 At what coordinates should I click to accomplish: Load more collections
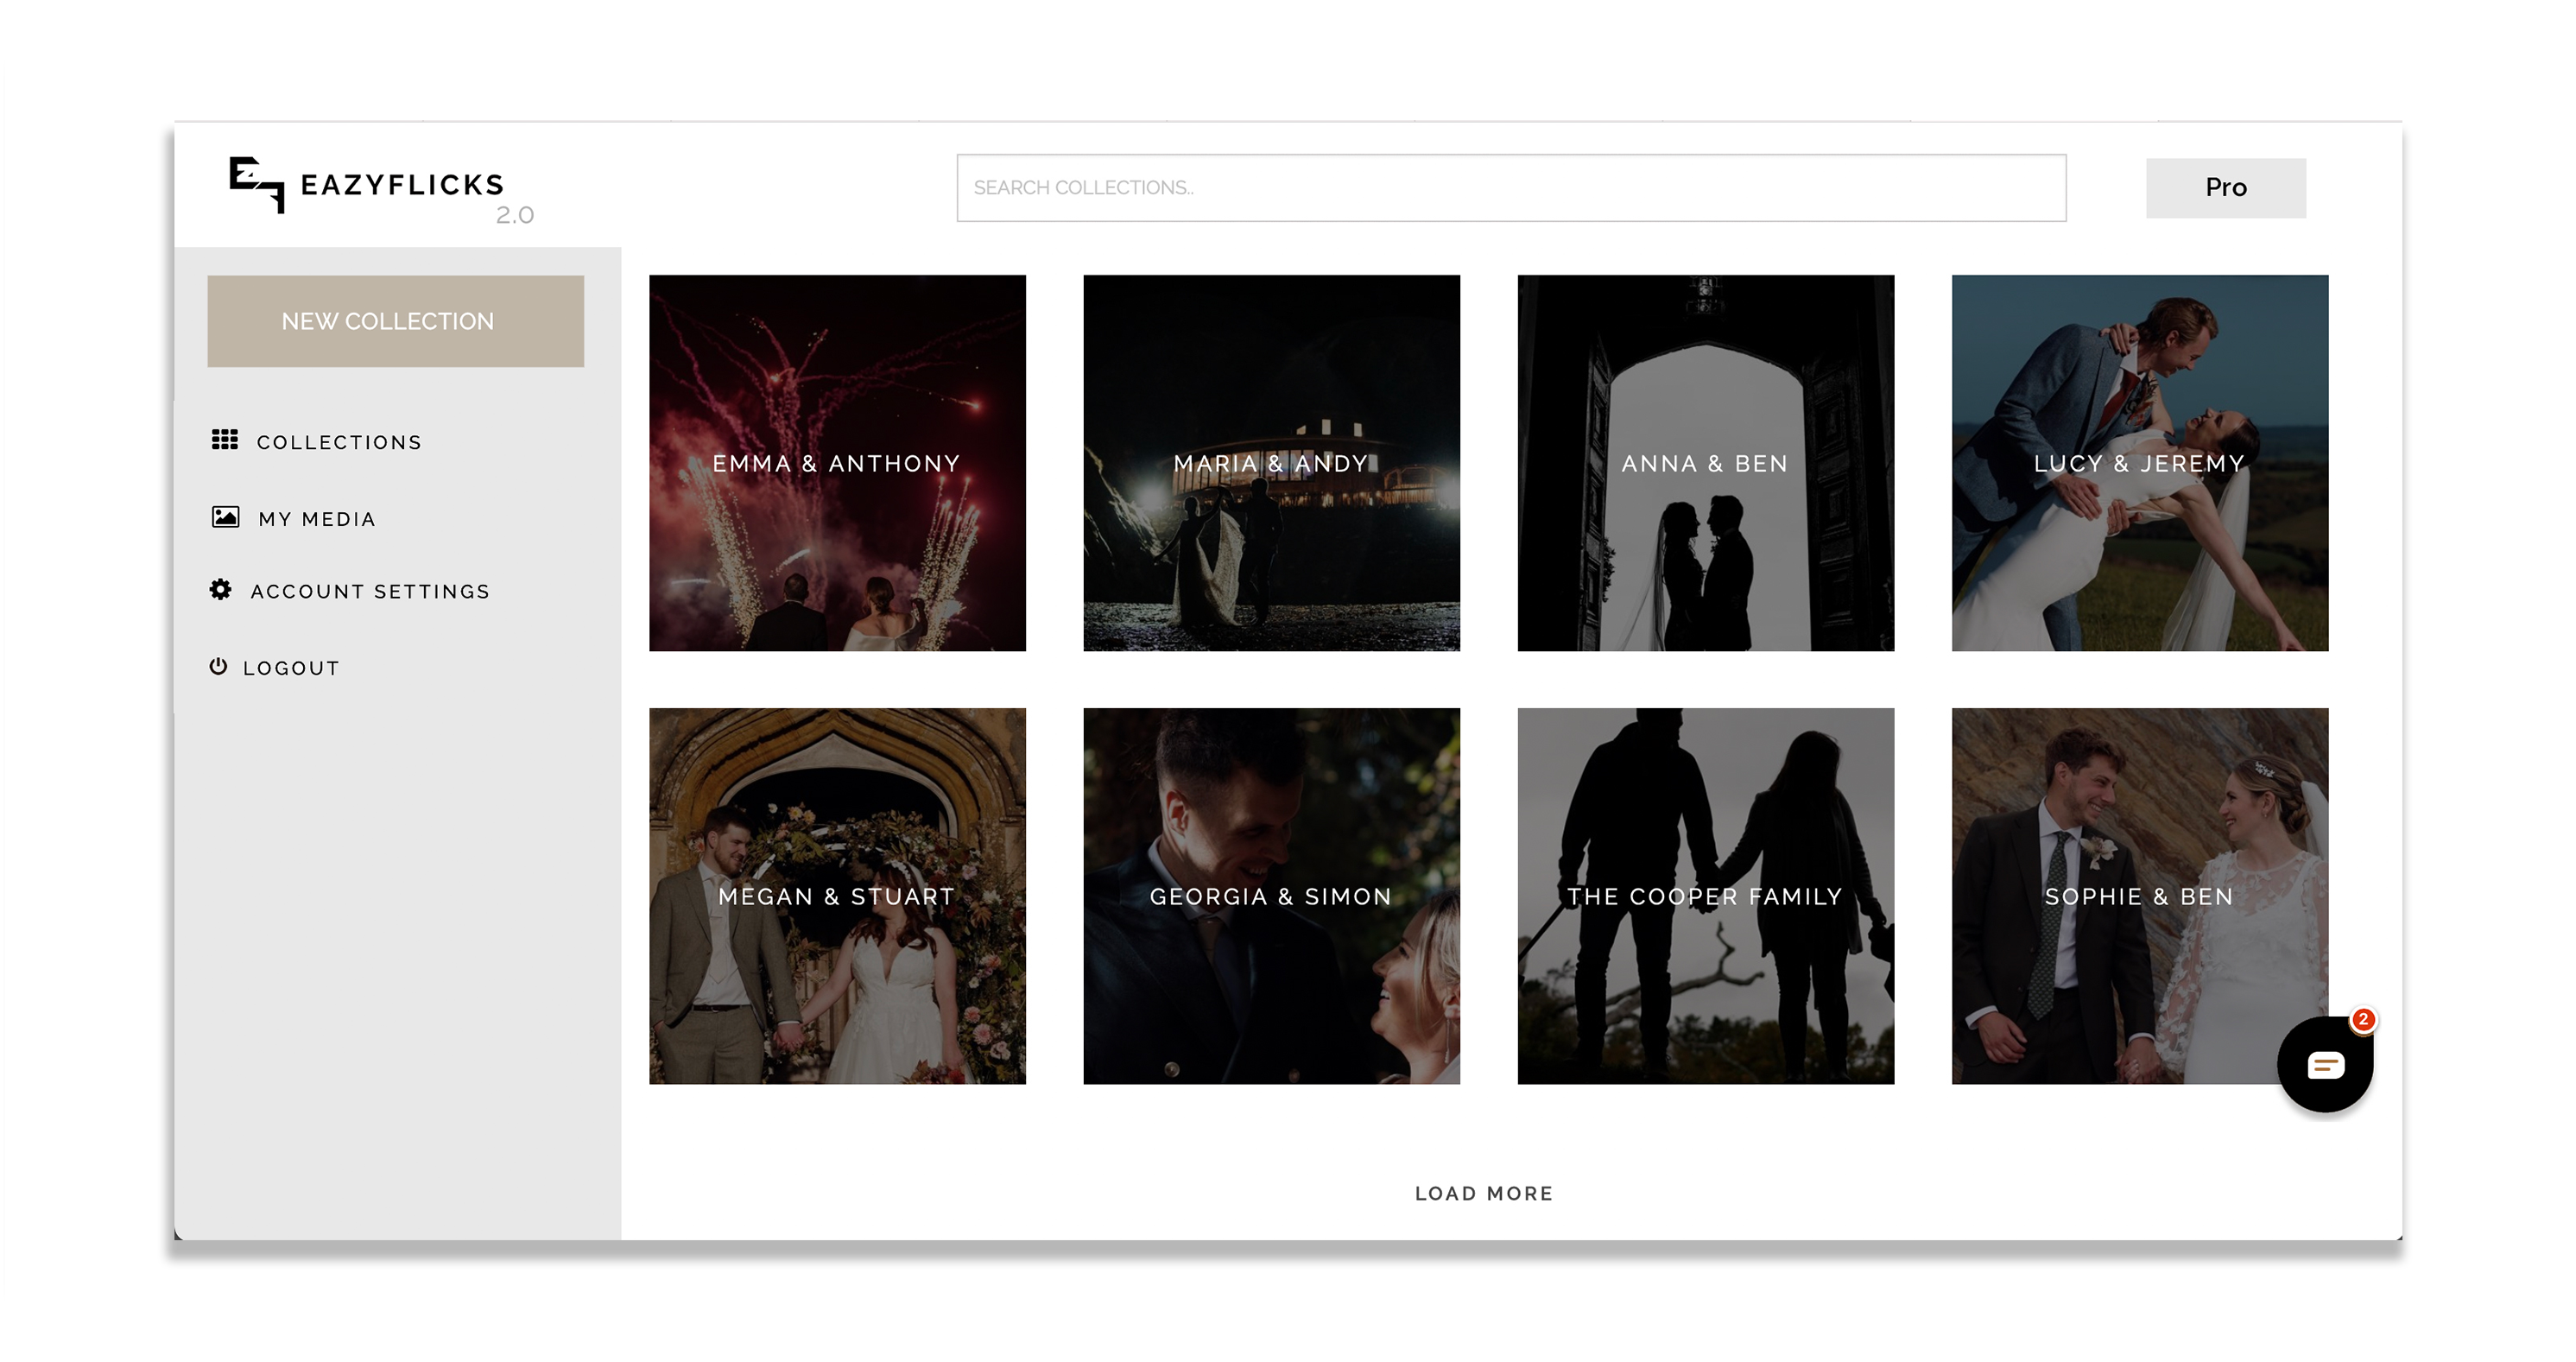[x=1484, y=1193]
